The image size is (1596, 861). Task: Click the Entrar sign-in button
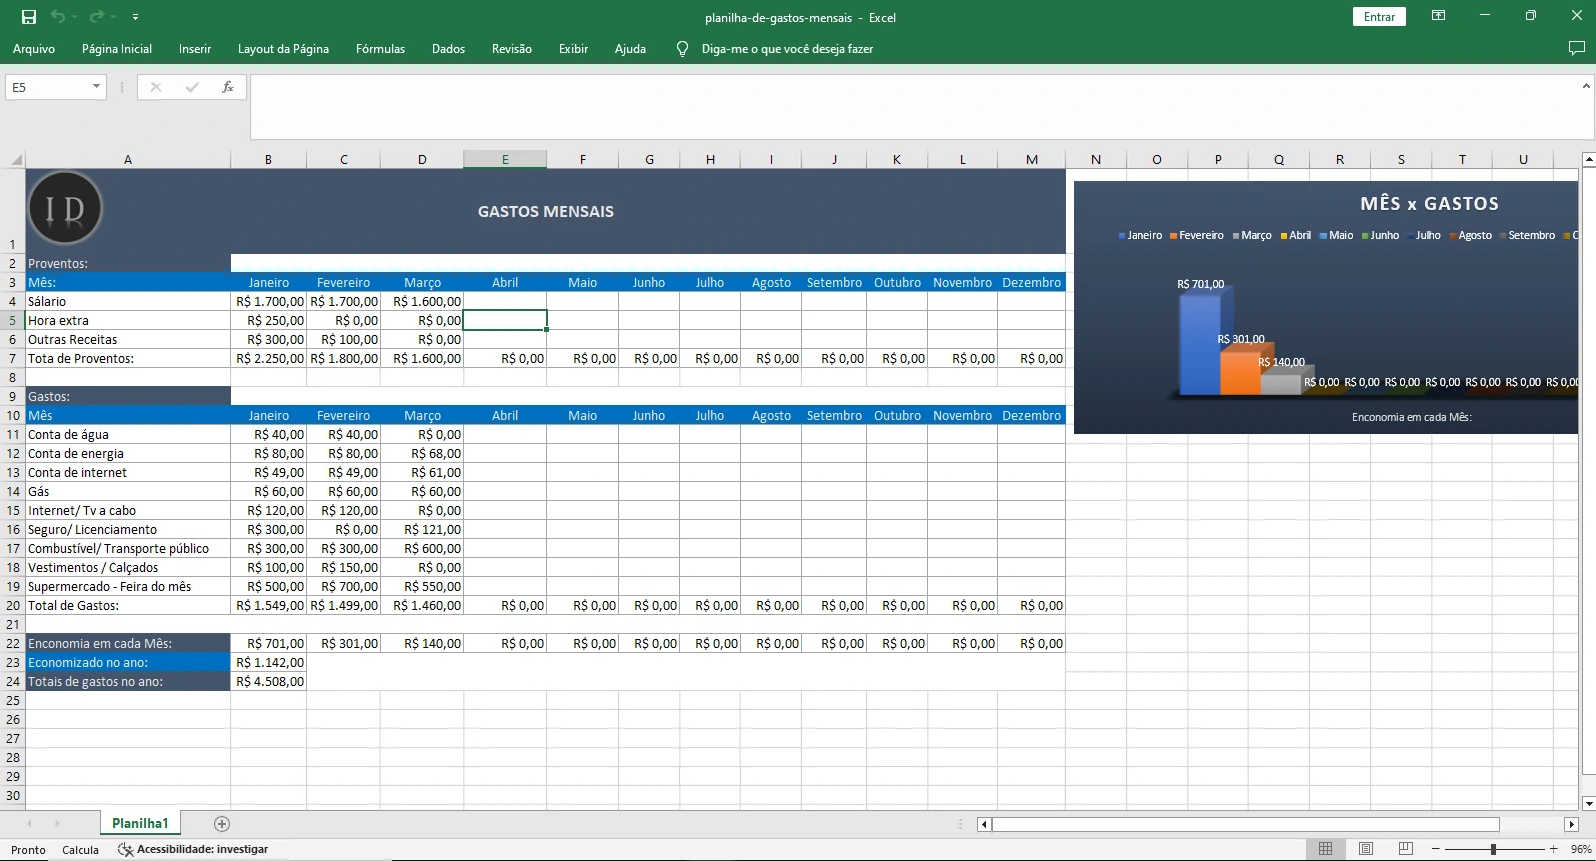pyautogui.click(x=1379, y=17)
